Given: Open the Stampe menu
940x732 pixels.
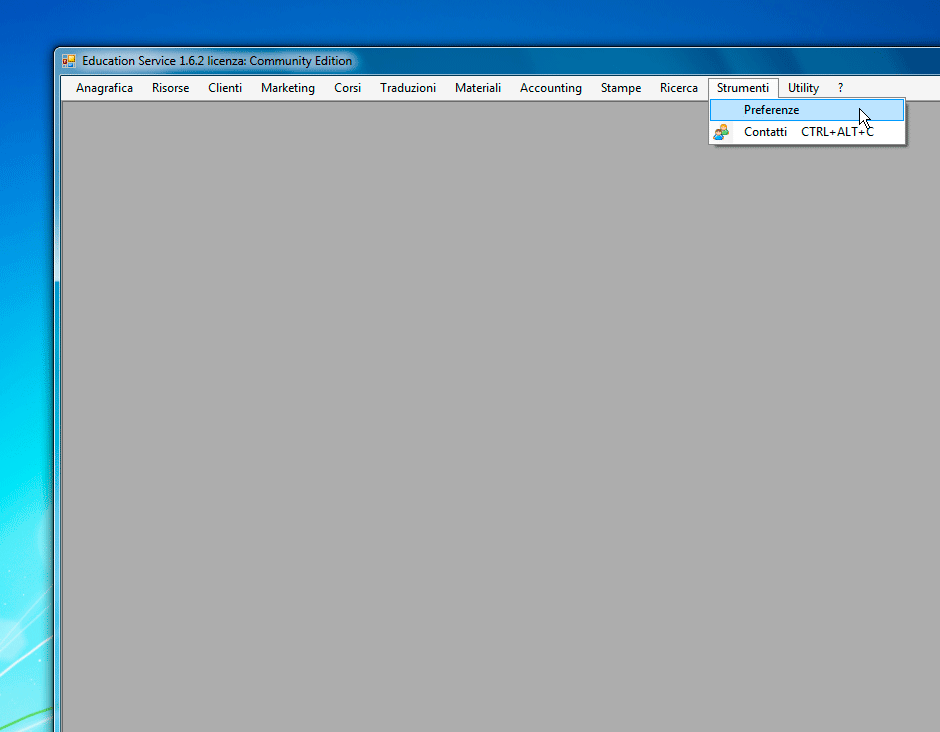Looking at the screenshot, I should click(620, 88).
